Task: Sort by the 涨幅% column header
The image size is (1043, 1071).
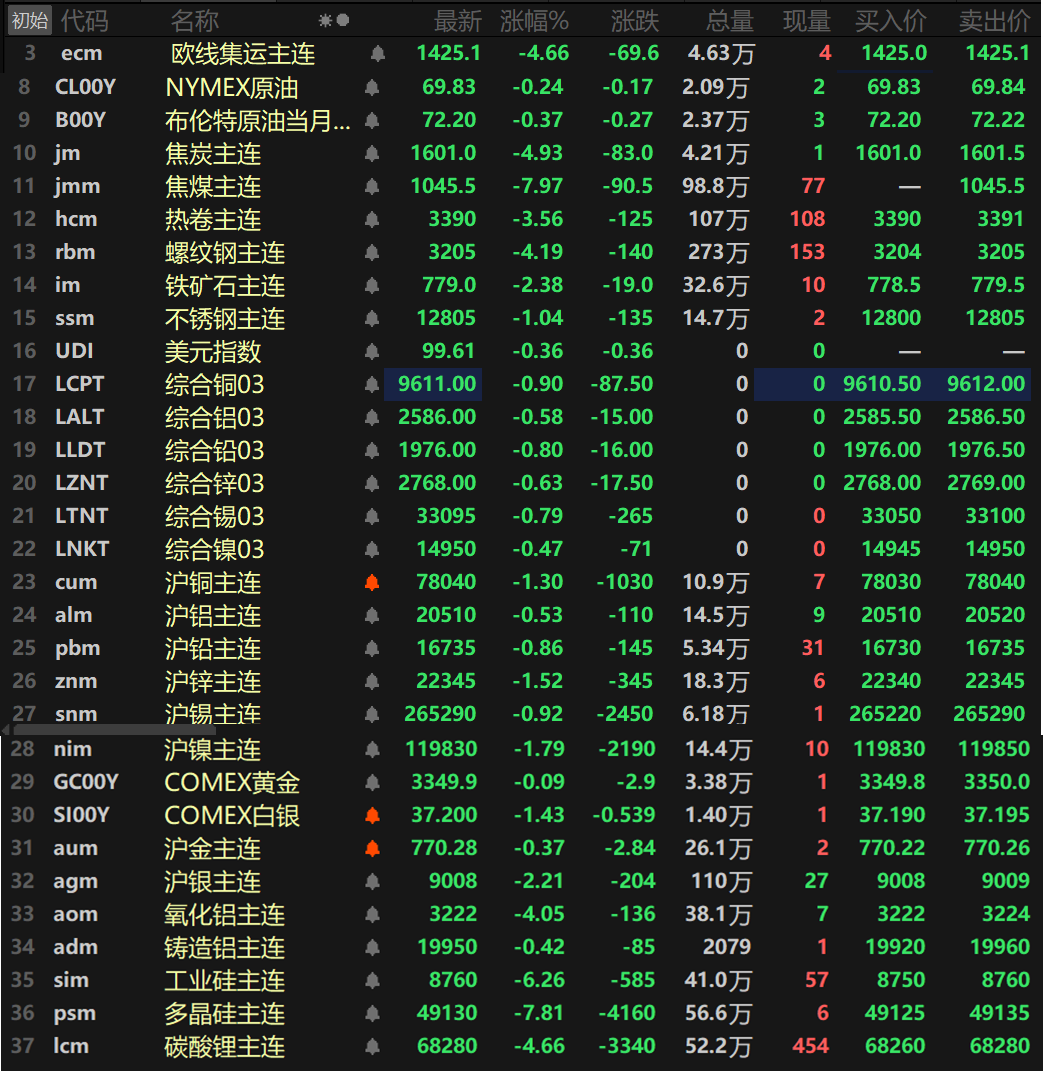Action: pos(535,19)
